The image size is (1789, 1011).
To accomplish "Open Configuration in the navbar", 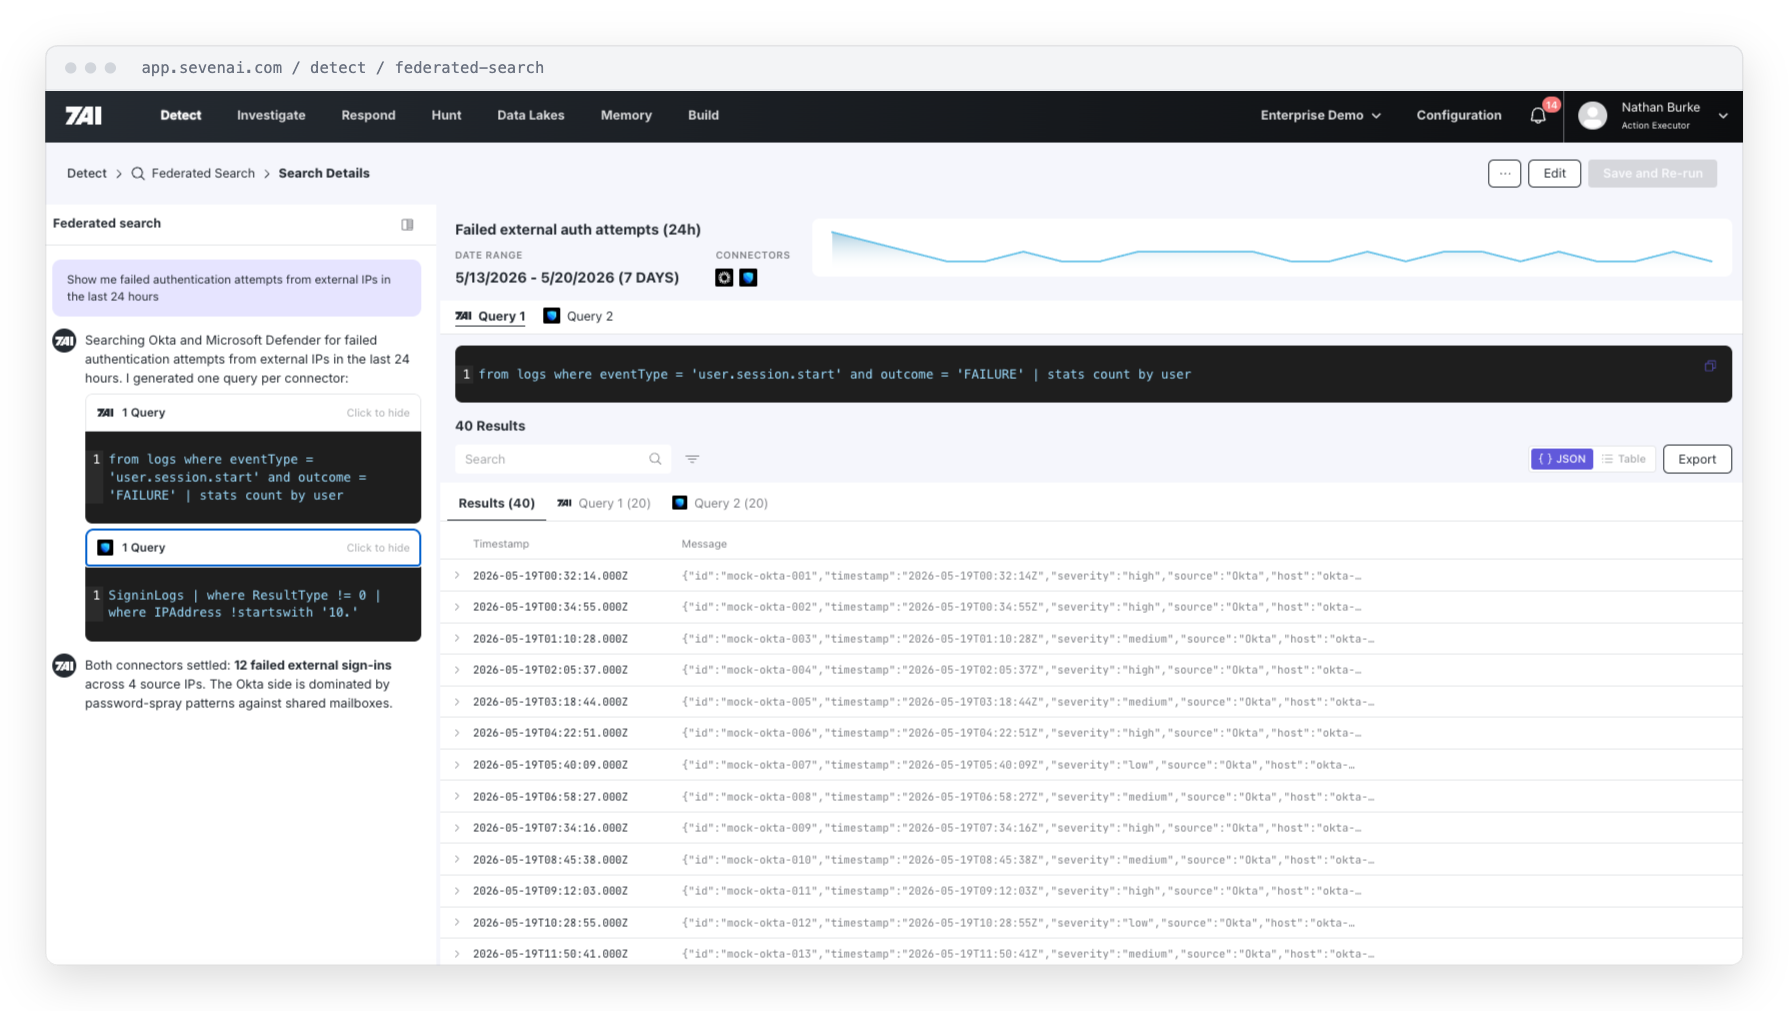I will click(x=1458, y=116).
